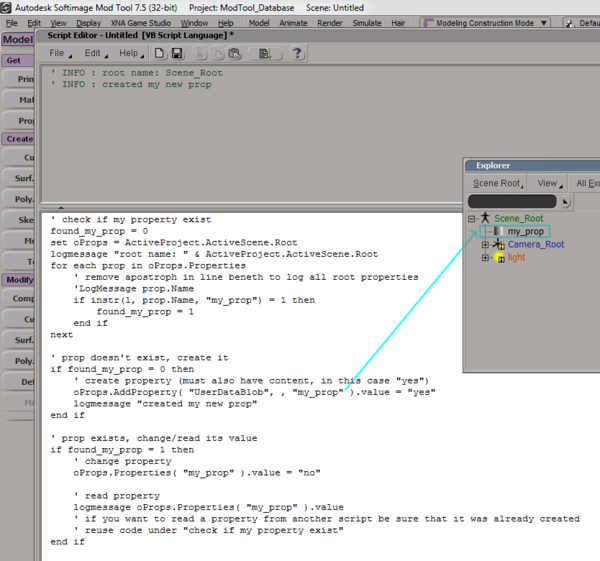Viewport: 600px width, 561px height.
Task: Open the Explorer View dropdown
Action: coord(549,183)
